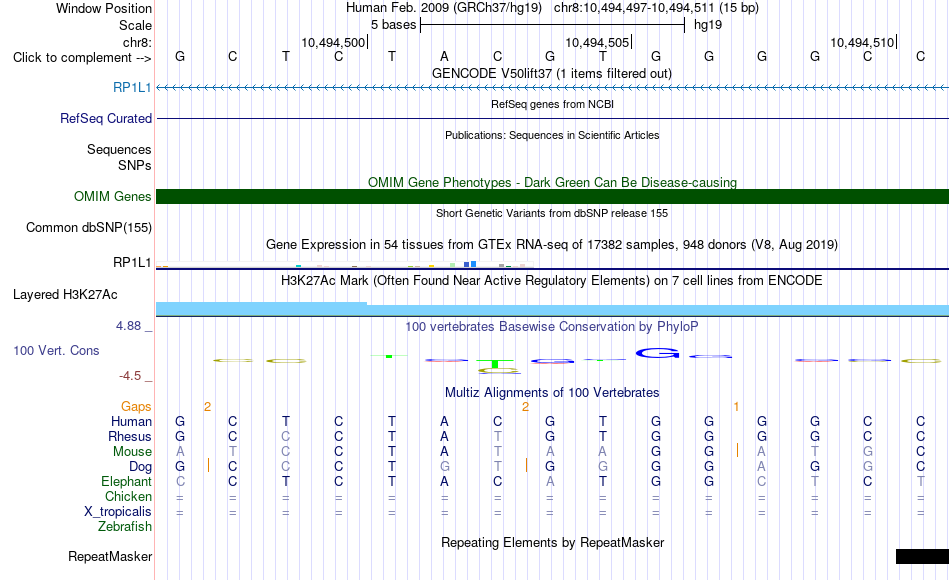Click the SNPs track label
950x580 pixels.
[135, 165]
